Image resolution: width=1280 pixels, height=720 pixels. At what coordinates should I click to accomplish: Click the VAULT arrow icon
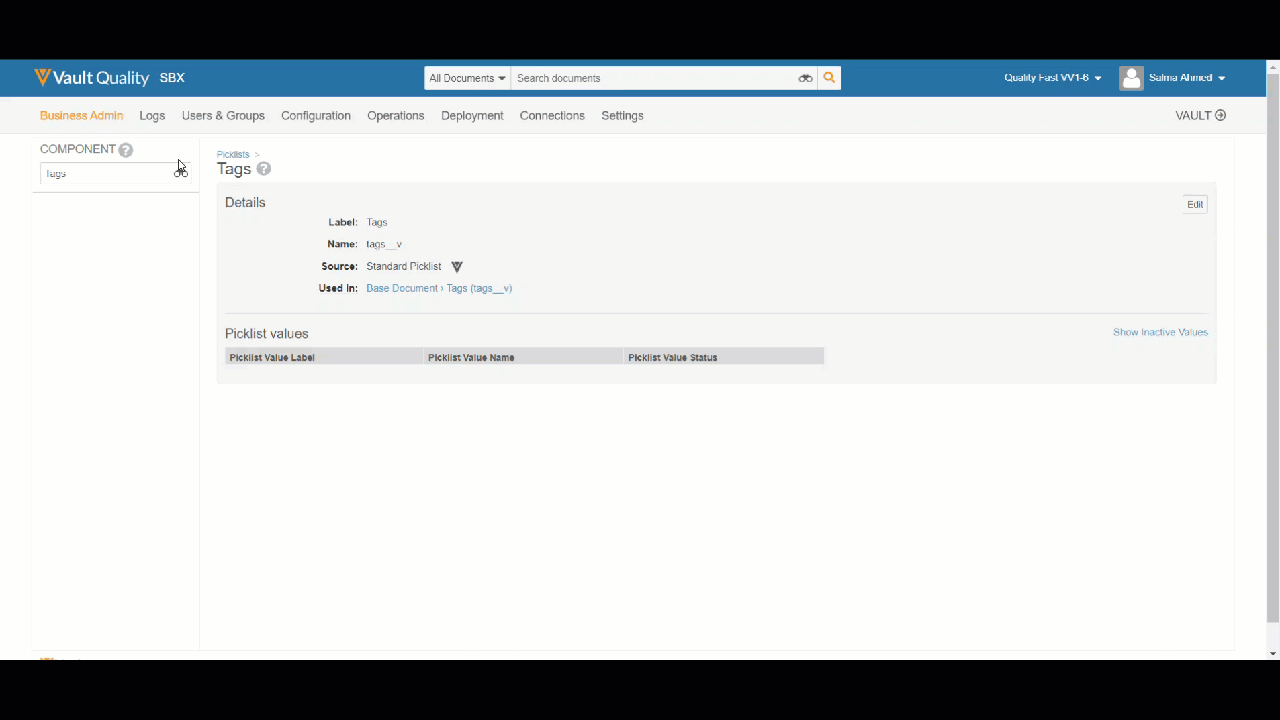[1220, 115]
